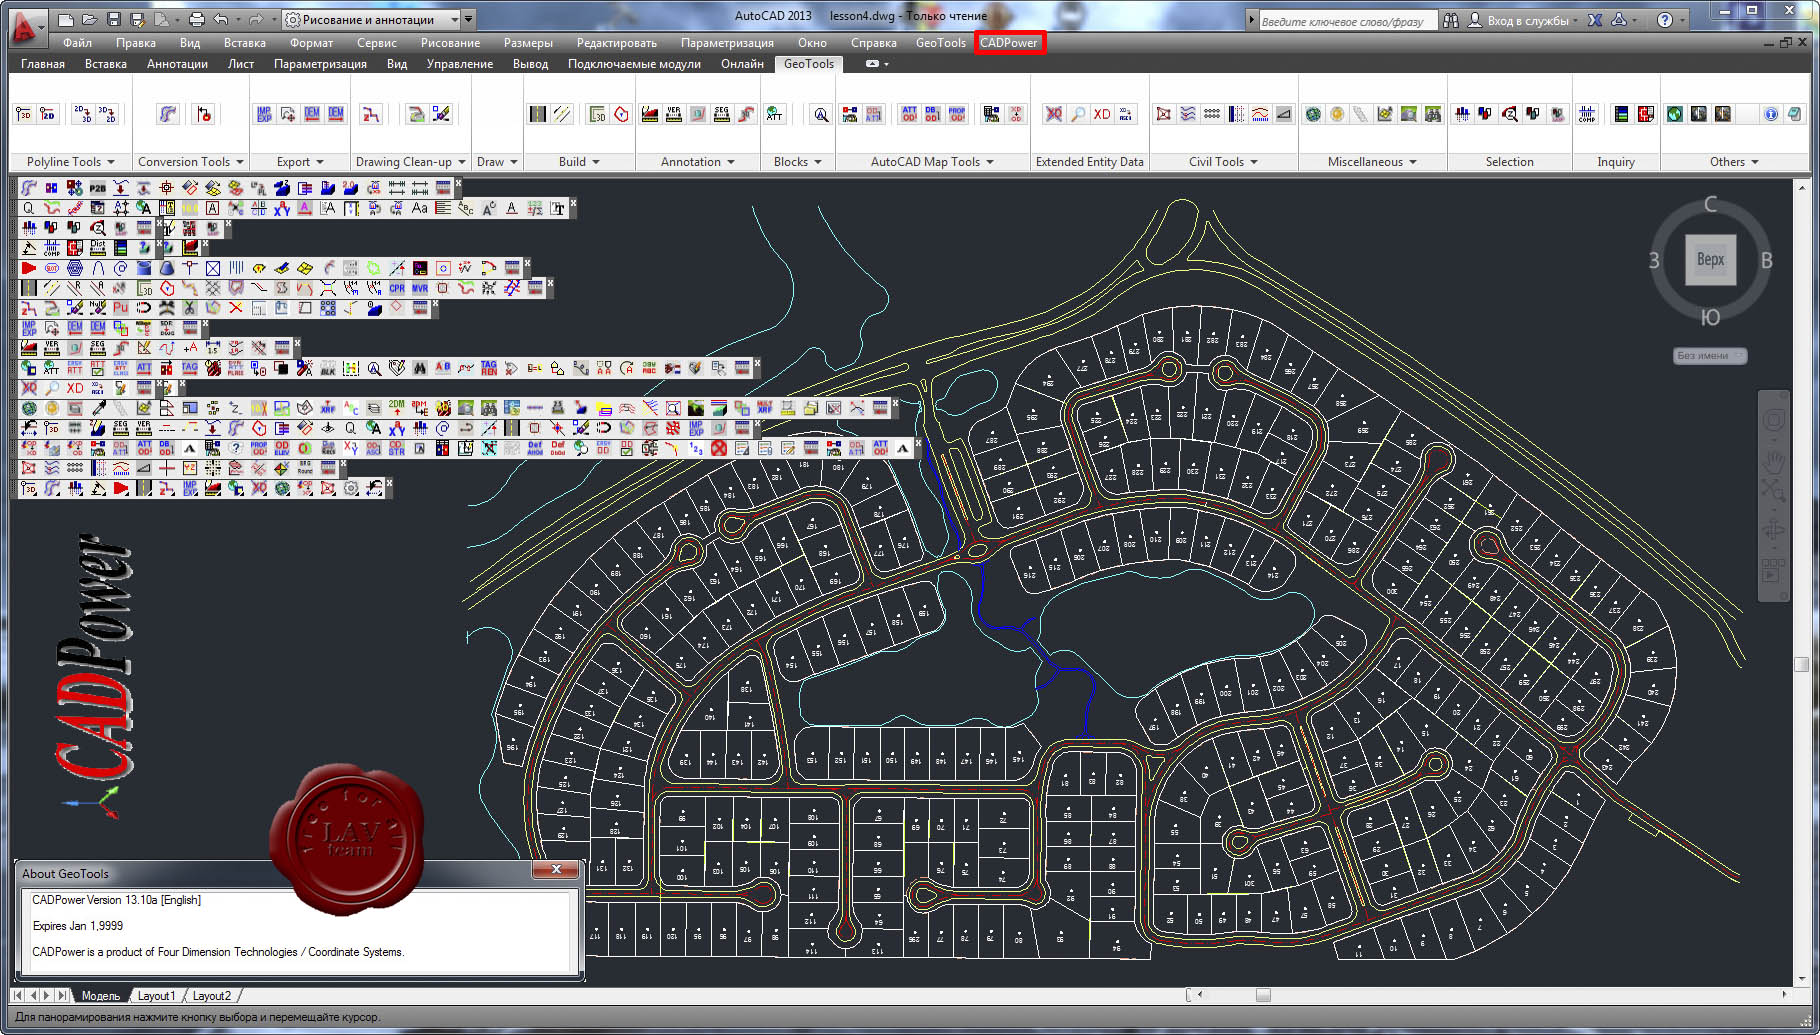1820x1035 pixels.
Task: Select the Модель tab
Action: point(101,996)
